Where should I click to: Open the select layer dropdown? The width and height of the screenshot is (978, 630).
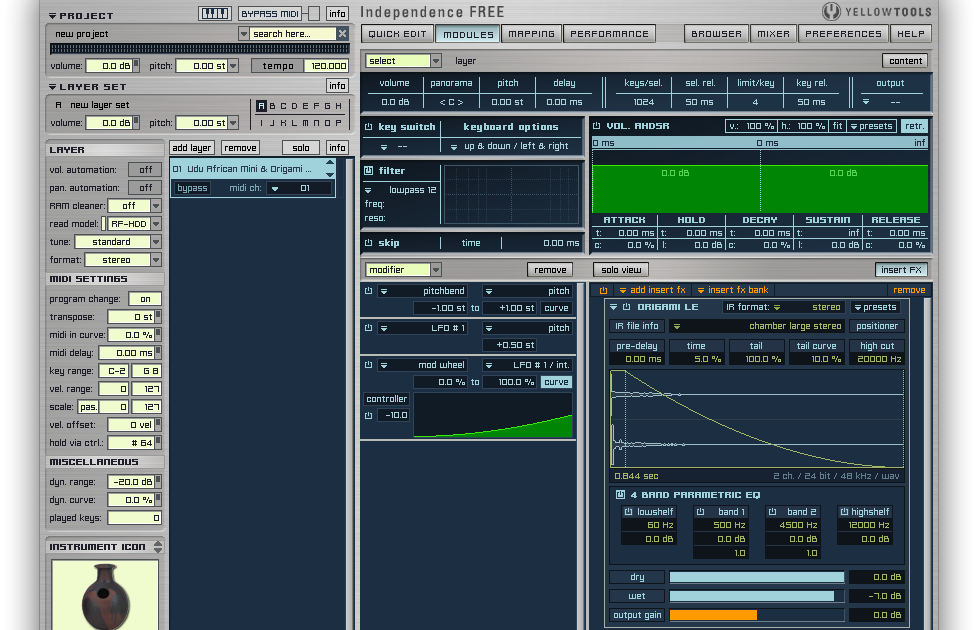point(403,61)
